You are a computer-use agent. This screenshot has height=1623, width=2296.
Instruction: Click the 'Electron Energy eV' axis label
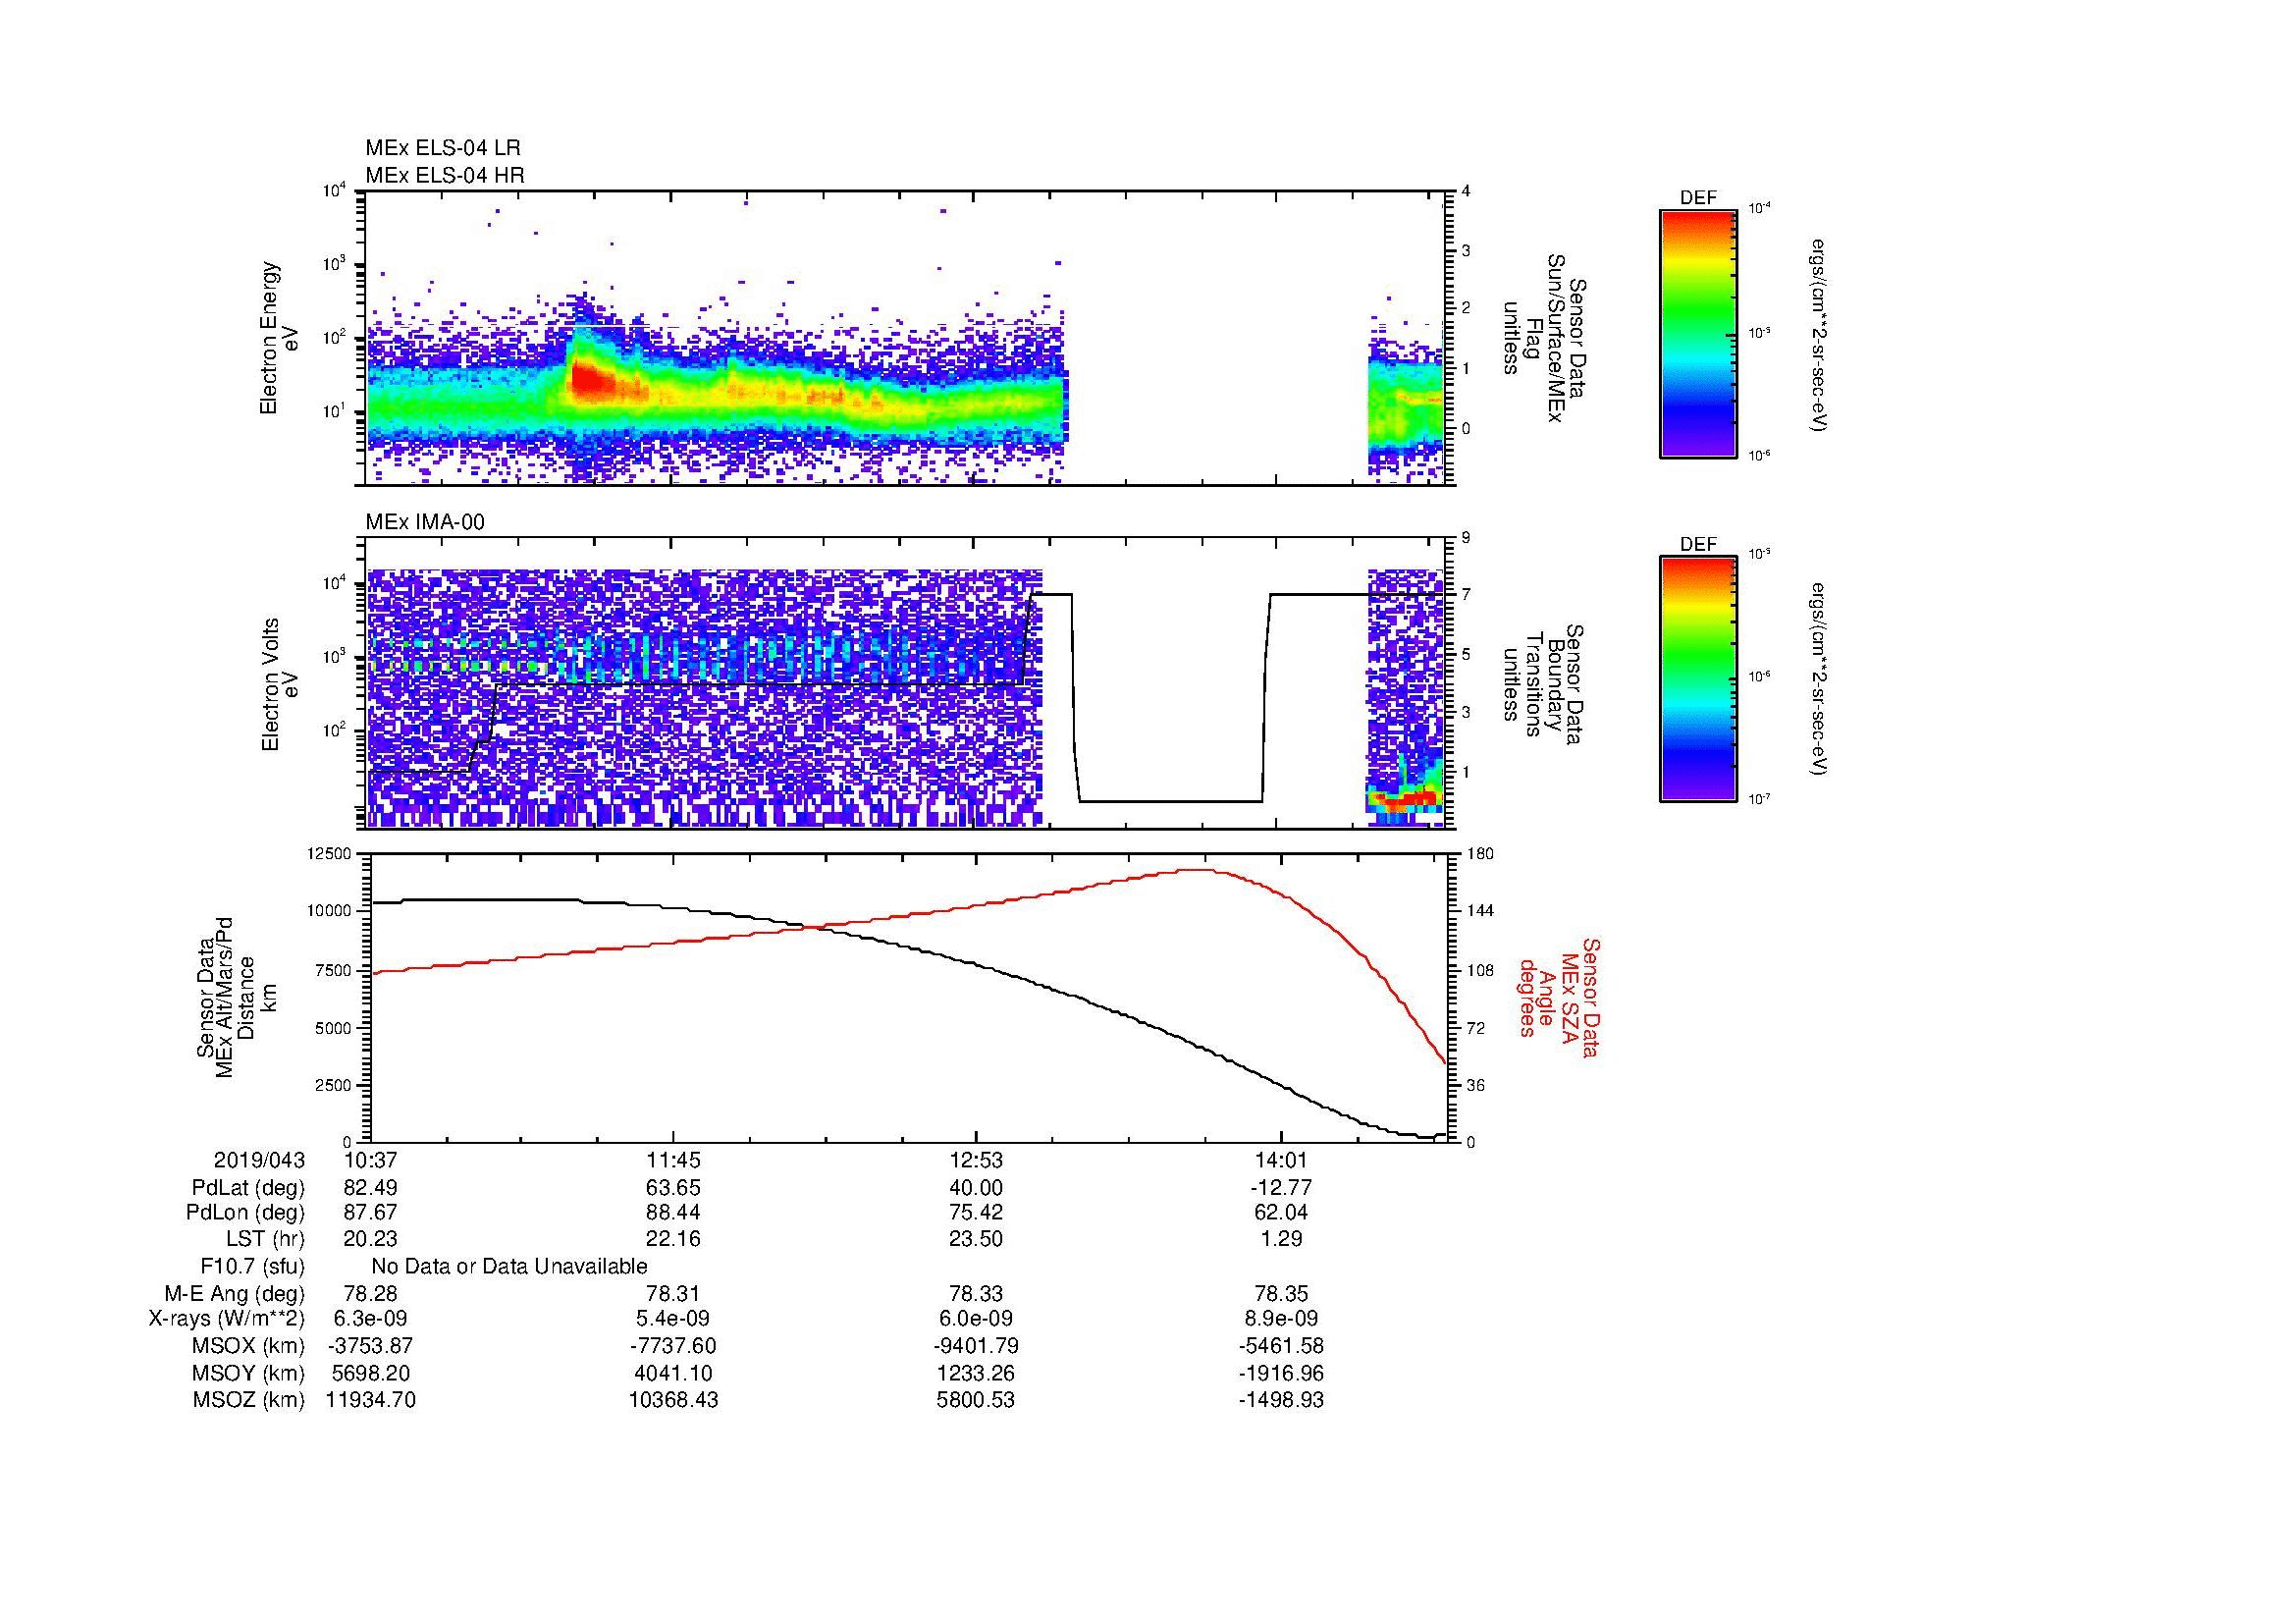pyautogui.click(x=279, y=338)
